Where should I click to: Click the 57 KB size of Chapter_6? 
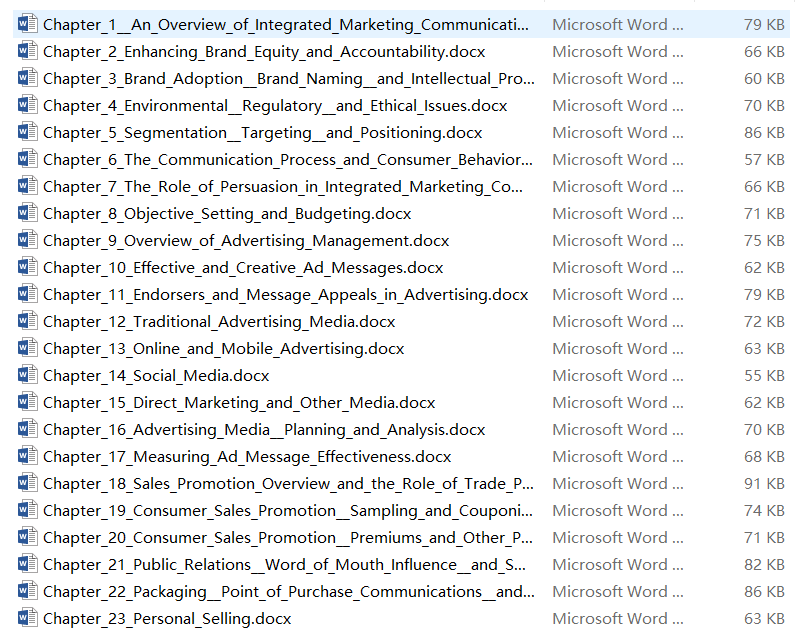coord(764,160)
